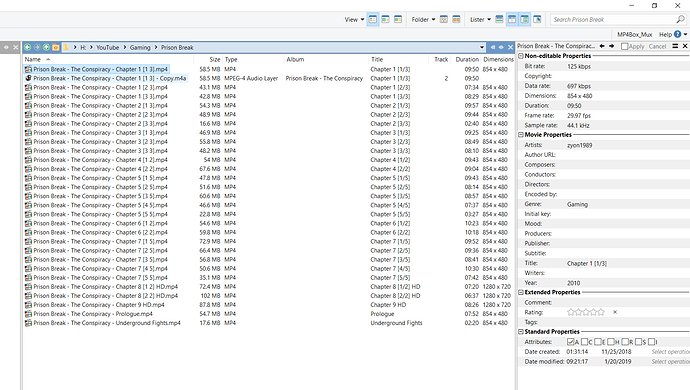Click the eye icon on the grey left panel
The height and width of the screenshot is (390, 690).
(6, 47)
